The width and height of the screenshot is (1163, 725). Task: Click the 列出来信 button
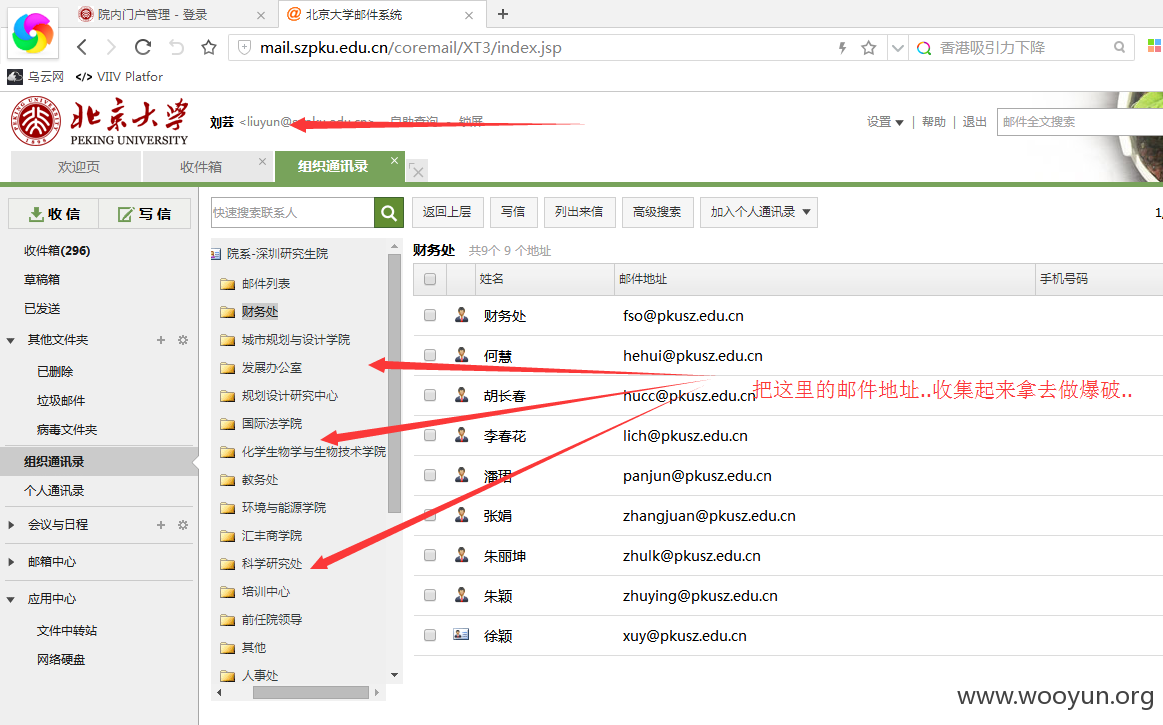(579, 212)
